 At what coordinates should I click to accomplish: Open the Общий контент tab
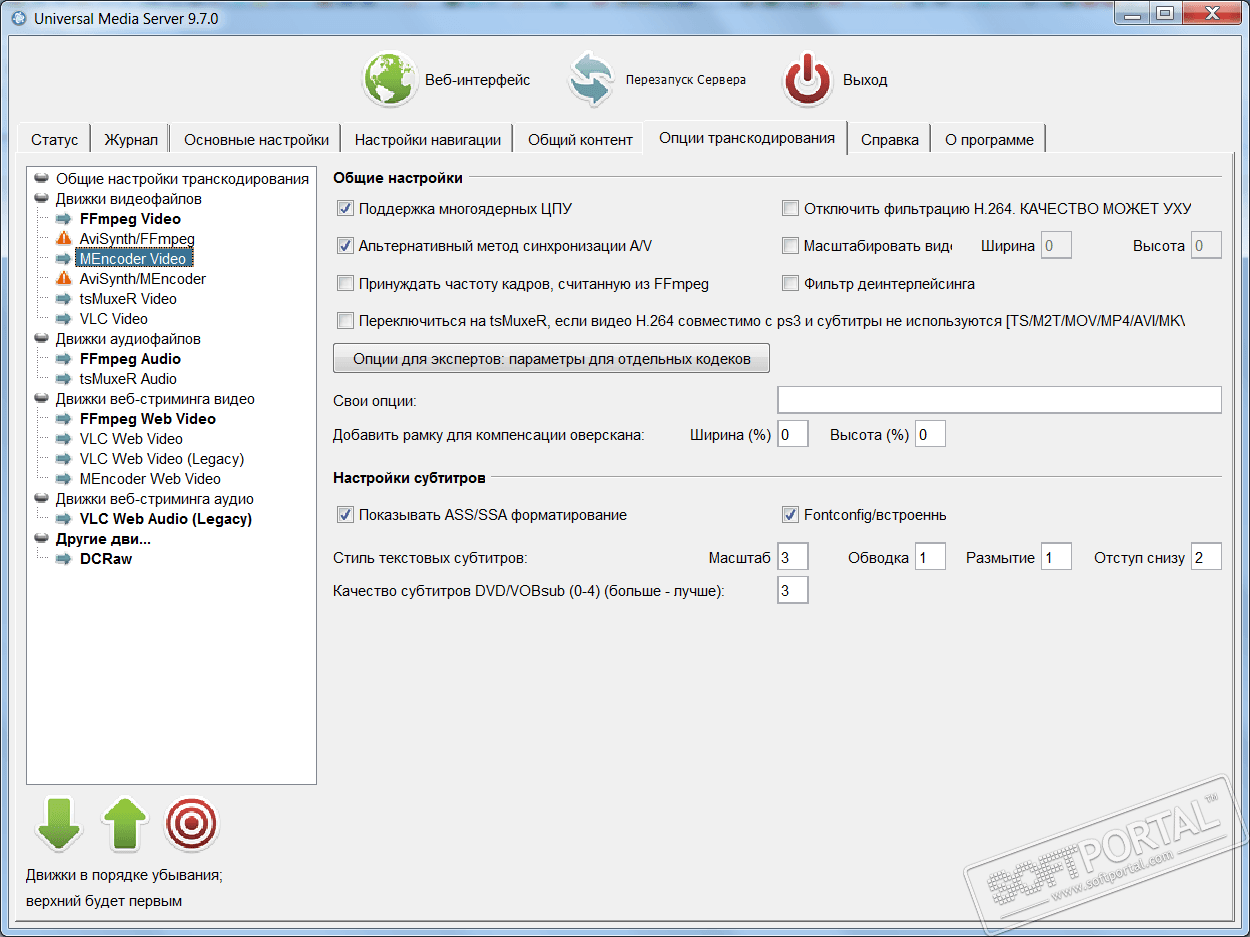coord(580,140)
